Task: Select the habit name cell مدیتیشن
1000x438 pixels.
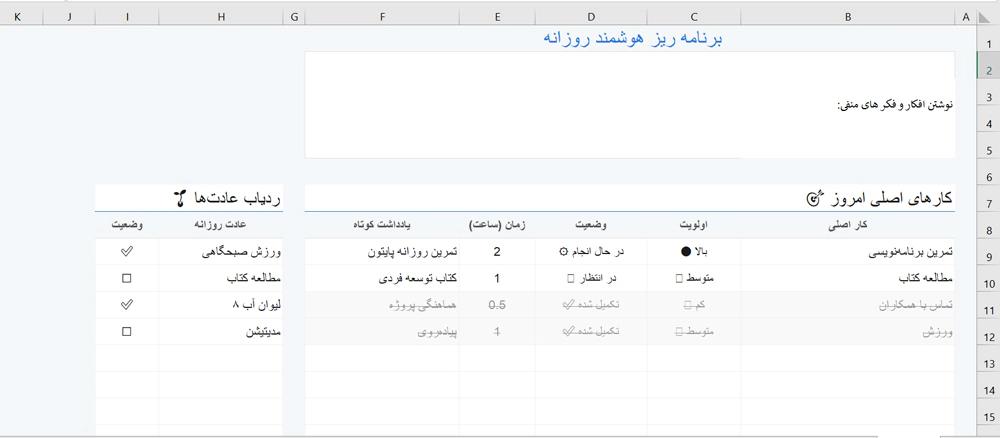Action: click(x=221, y=332)
